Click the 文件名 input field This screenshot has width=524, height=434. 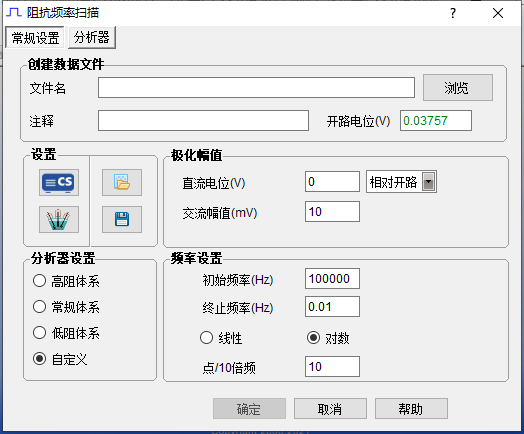256,88
